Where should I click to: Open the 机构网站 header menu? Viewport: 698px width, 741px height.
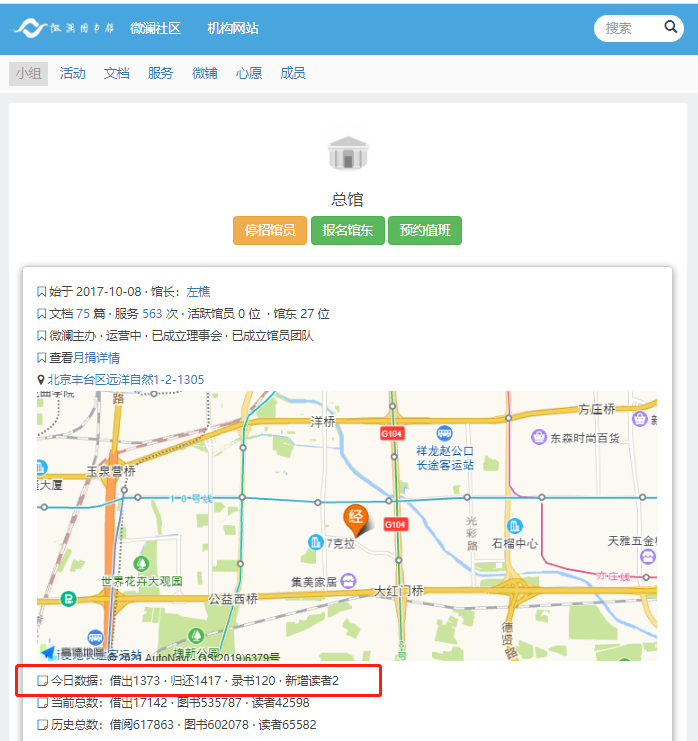233,28
